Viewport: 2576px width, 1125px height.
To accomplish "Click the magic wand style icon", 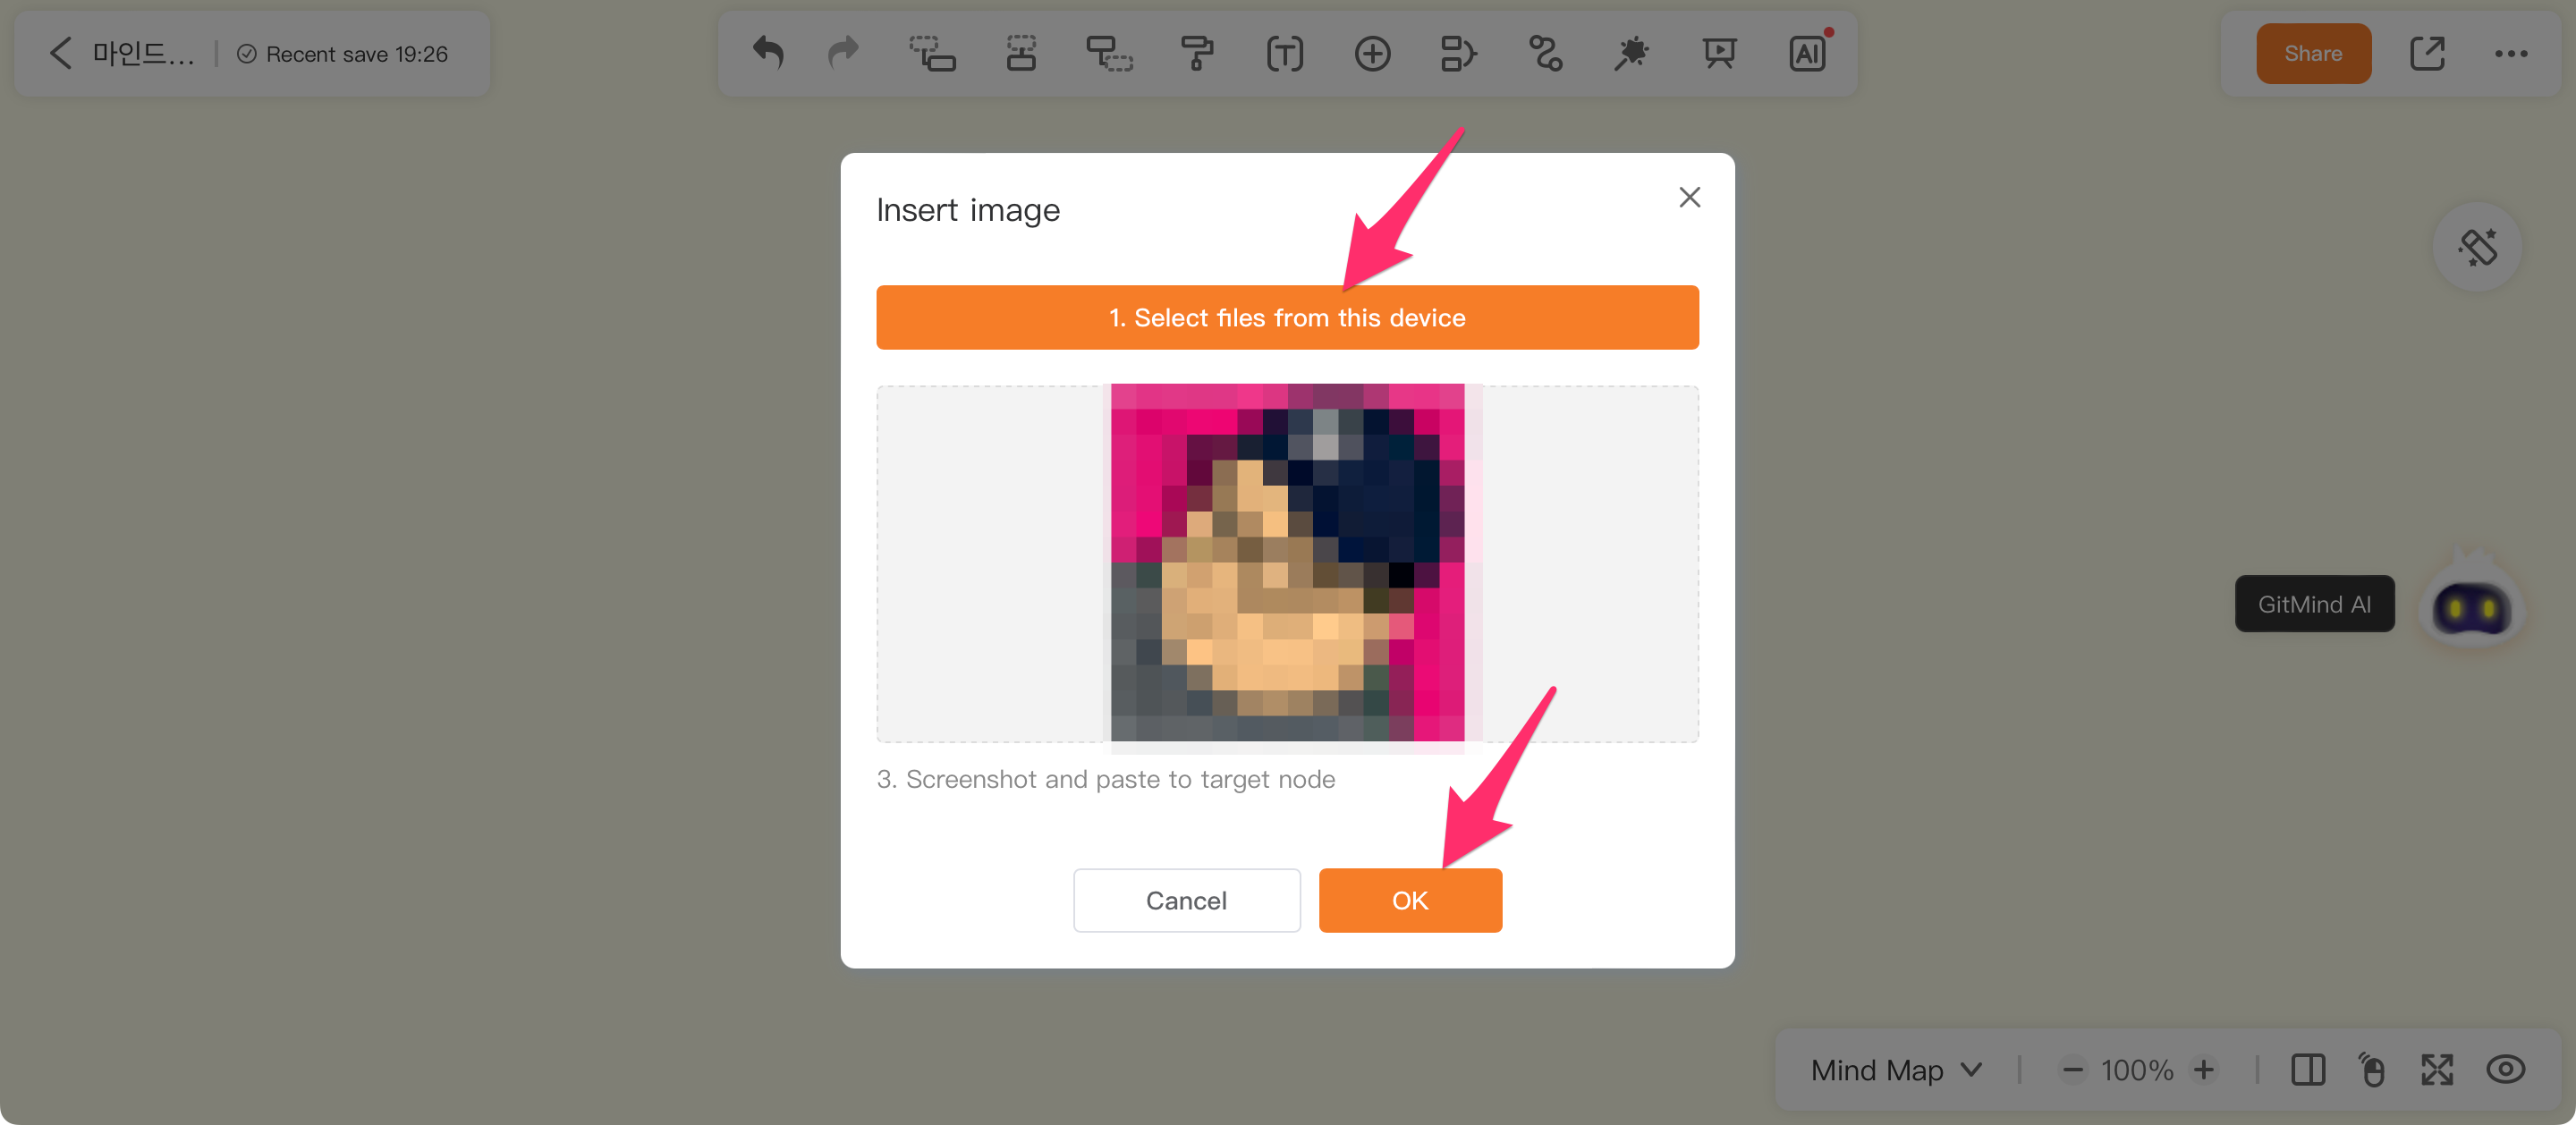I will pyautogui.click(x=1631, y=53).
